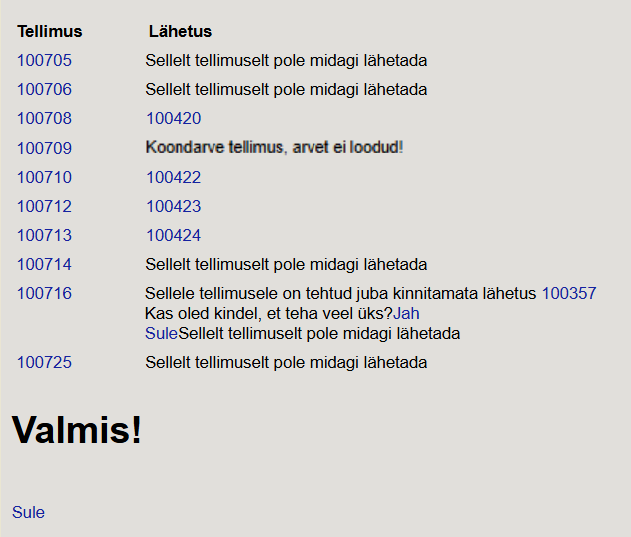
Task: Click the Lähetus column header
Action: click(x=180, y=32)
